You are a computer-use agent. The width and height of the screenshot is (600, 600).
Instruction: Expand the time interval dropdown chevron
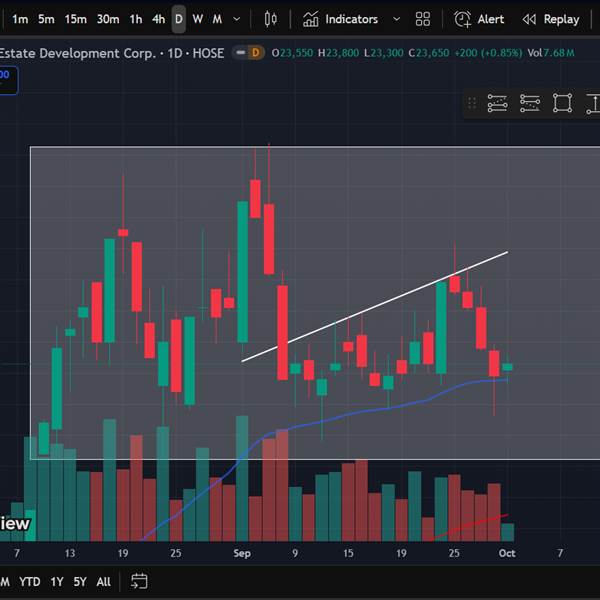(236, 19)
